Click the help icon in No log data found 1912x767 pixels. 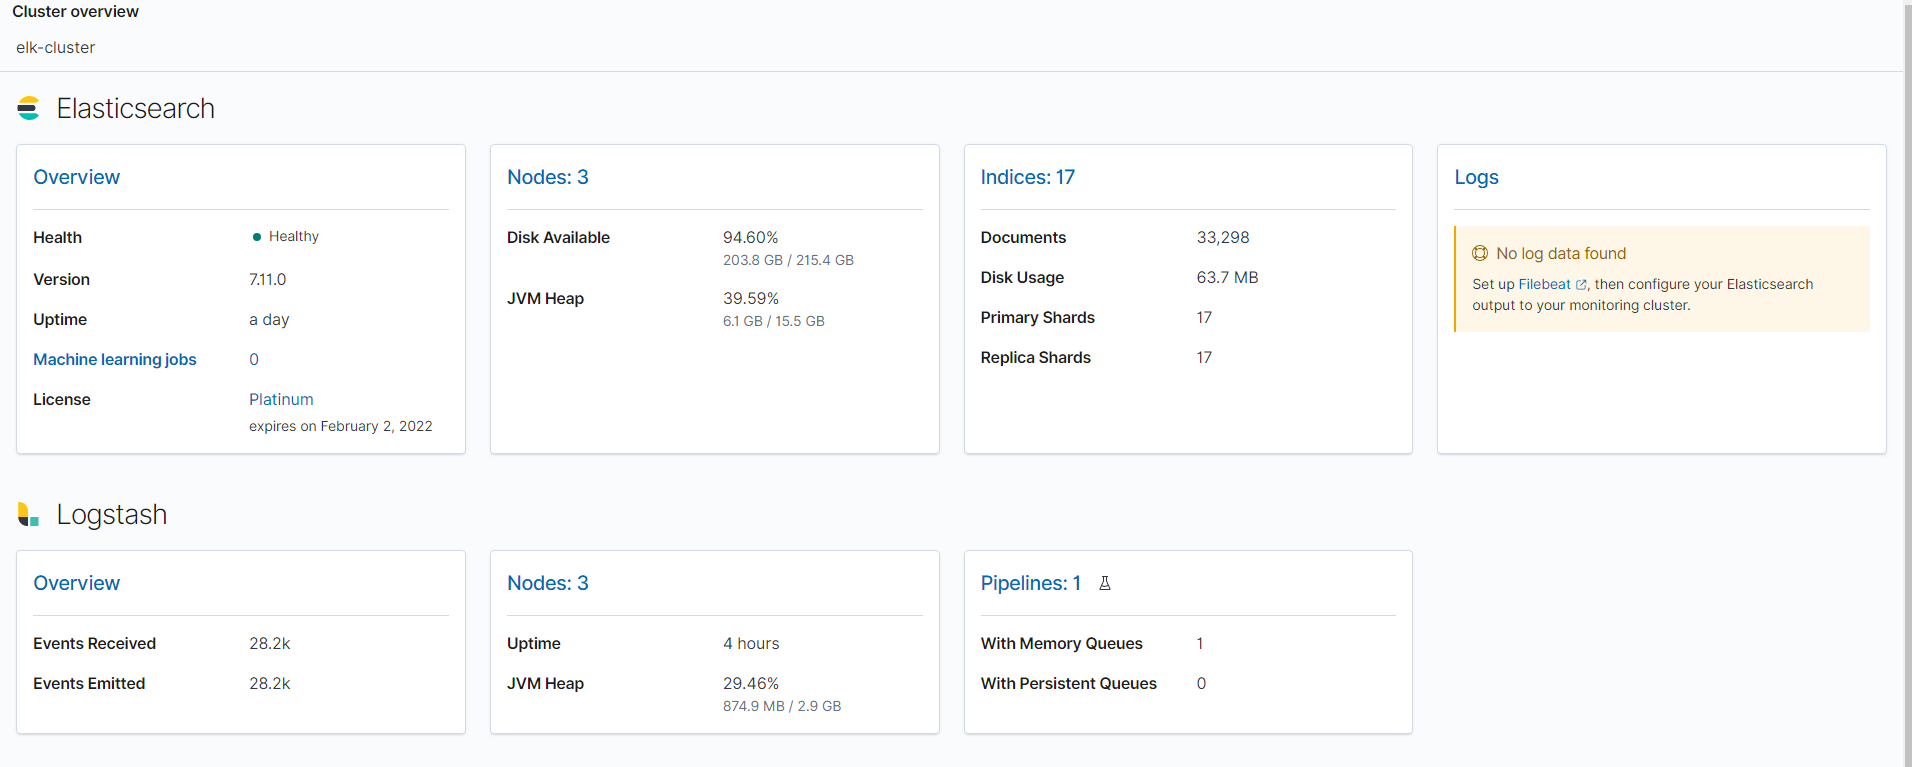tap(1480, 253)
